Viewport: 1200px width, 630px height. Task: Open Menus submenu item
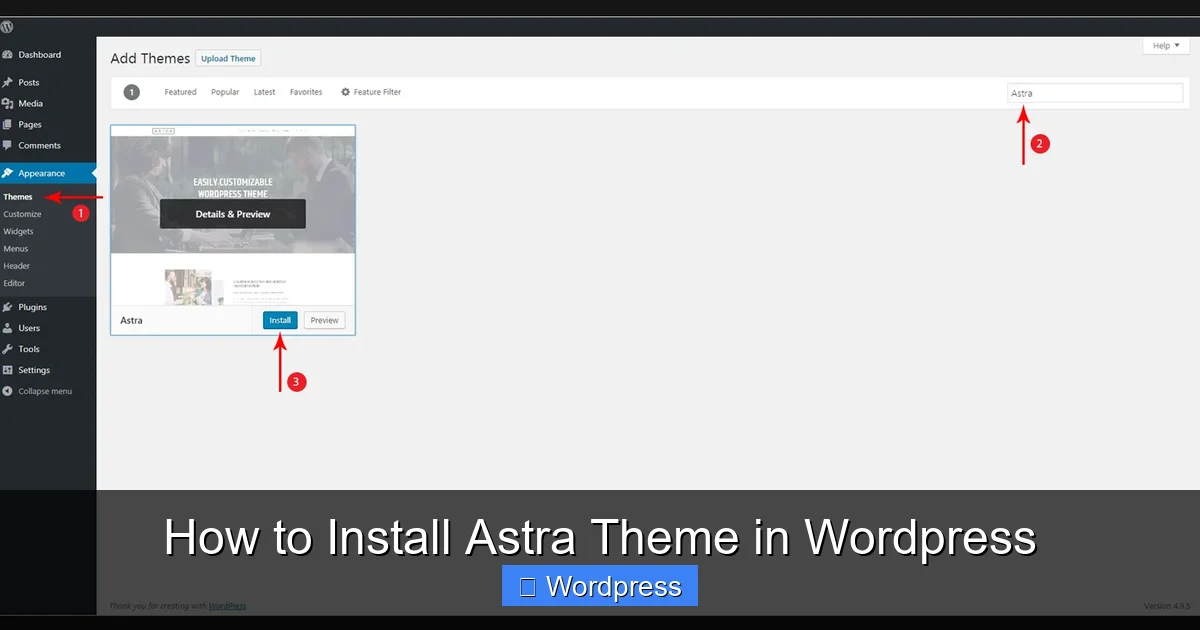(x=16, y=248)
